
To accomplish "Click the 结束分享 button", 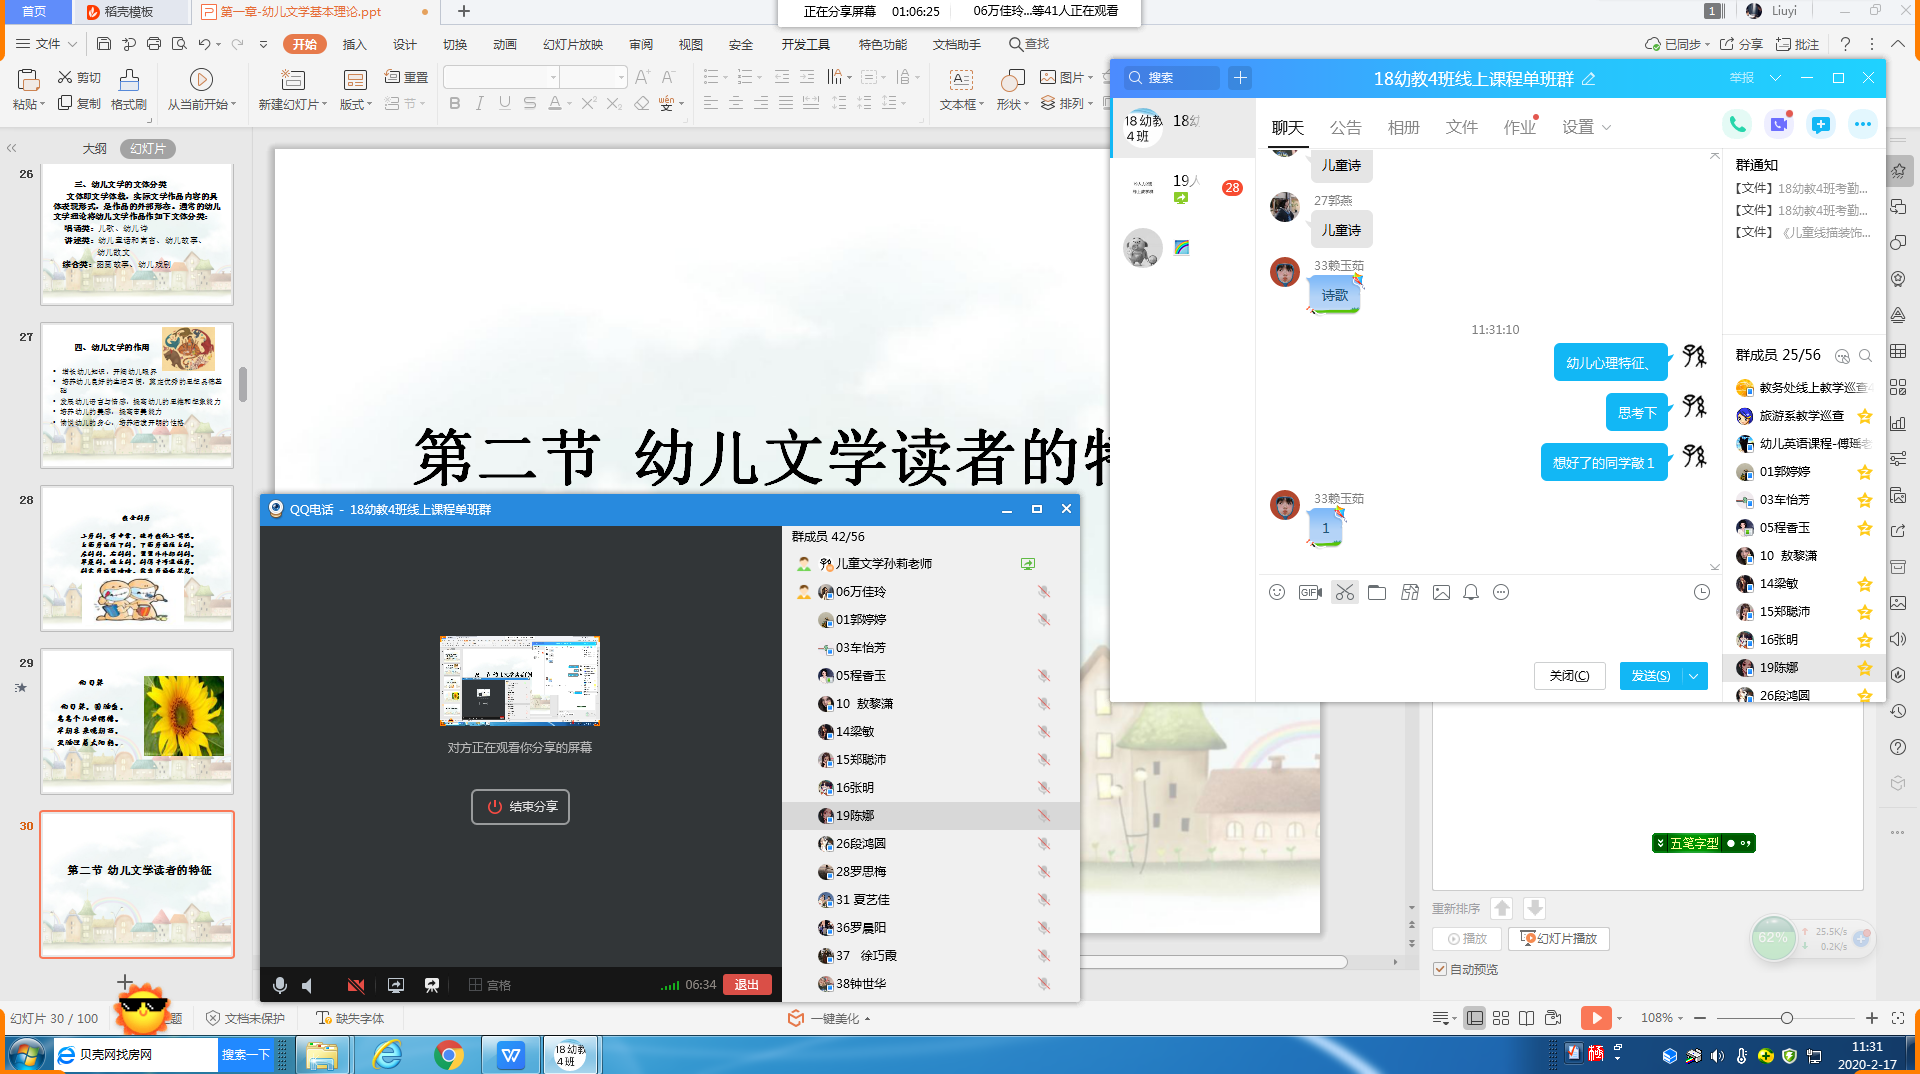I will 520,807.
